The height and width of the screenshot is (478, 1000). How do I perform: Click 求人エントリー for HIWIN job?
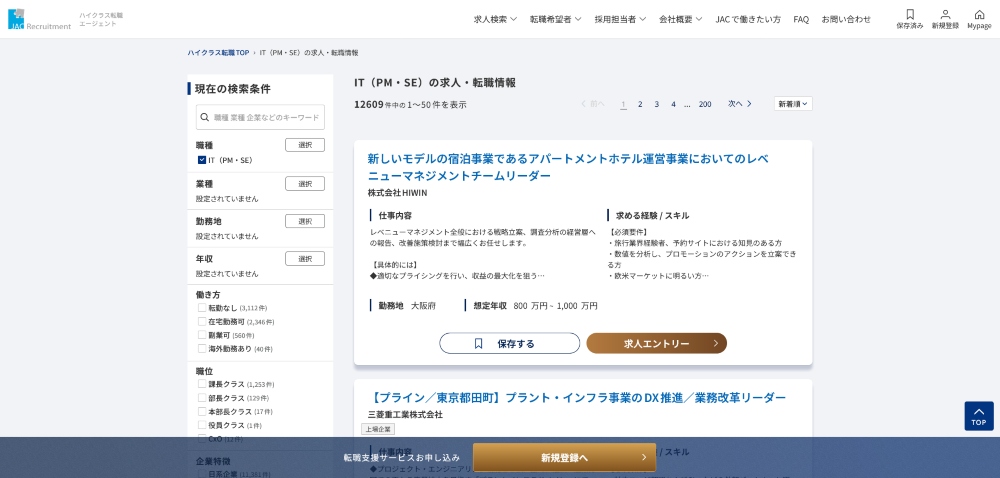tap(656, 343)
